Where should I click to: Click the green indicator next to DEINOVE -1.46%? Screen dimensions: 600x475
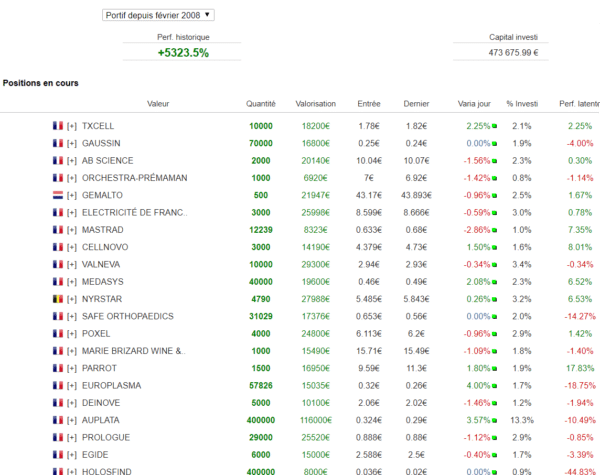tap(494, 403)
